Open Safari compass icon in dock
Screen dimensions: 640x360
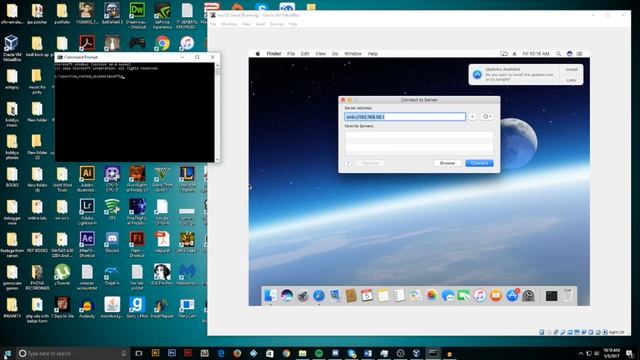click(319, 296)
